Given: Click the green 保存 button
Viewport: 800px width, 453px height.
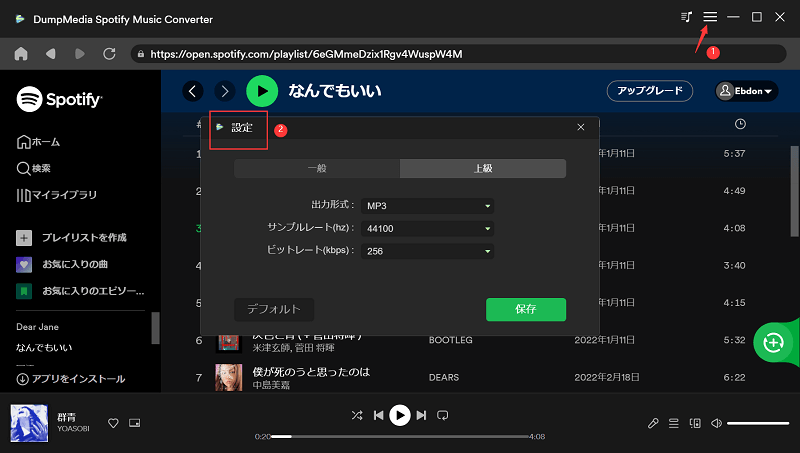Looking at the screenshot, I should tap(526, 309).
